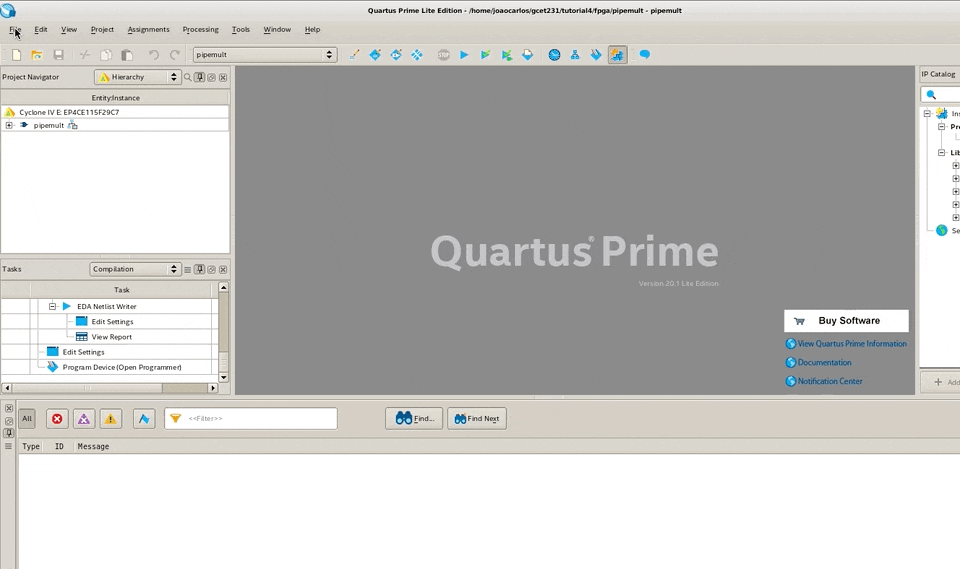Expand the pipemult entity tree node
The height and width of the screenshot is (569, 960).
(9, 125)
